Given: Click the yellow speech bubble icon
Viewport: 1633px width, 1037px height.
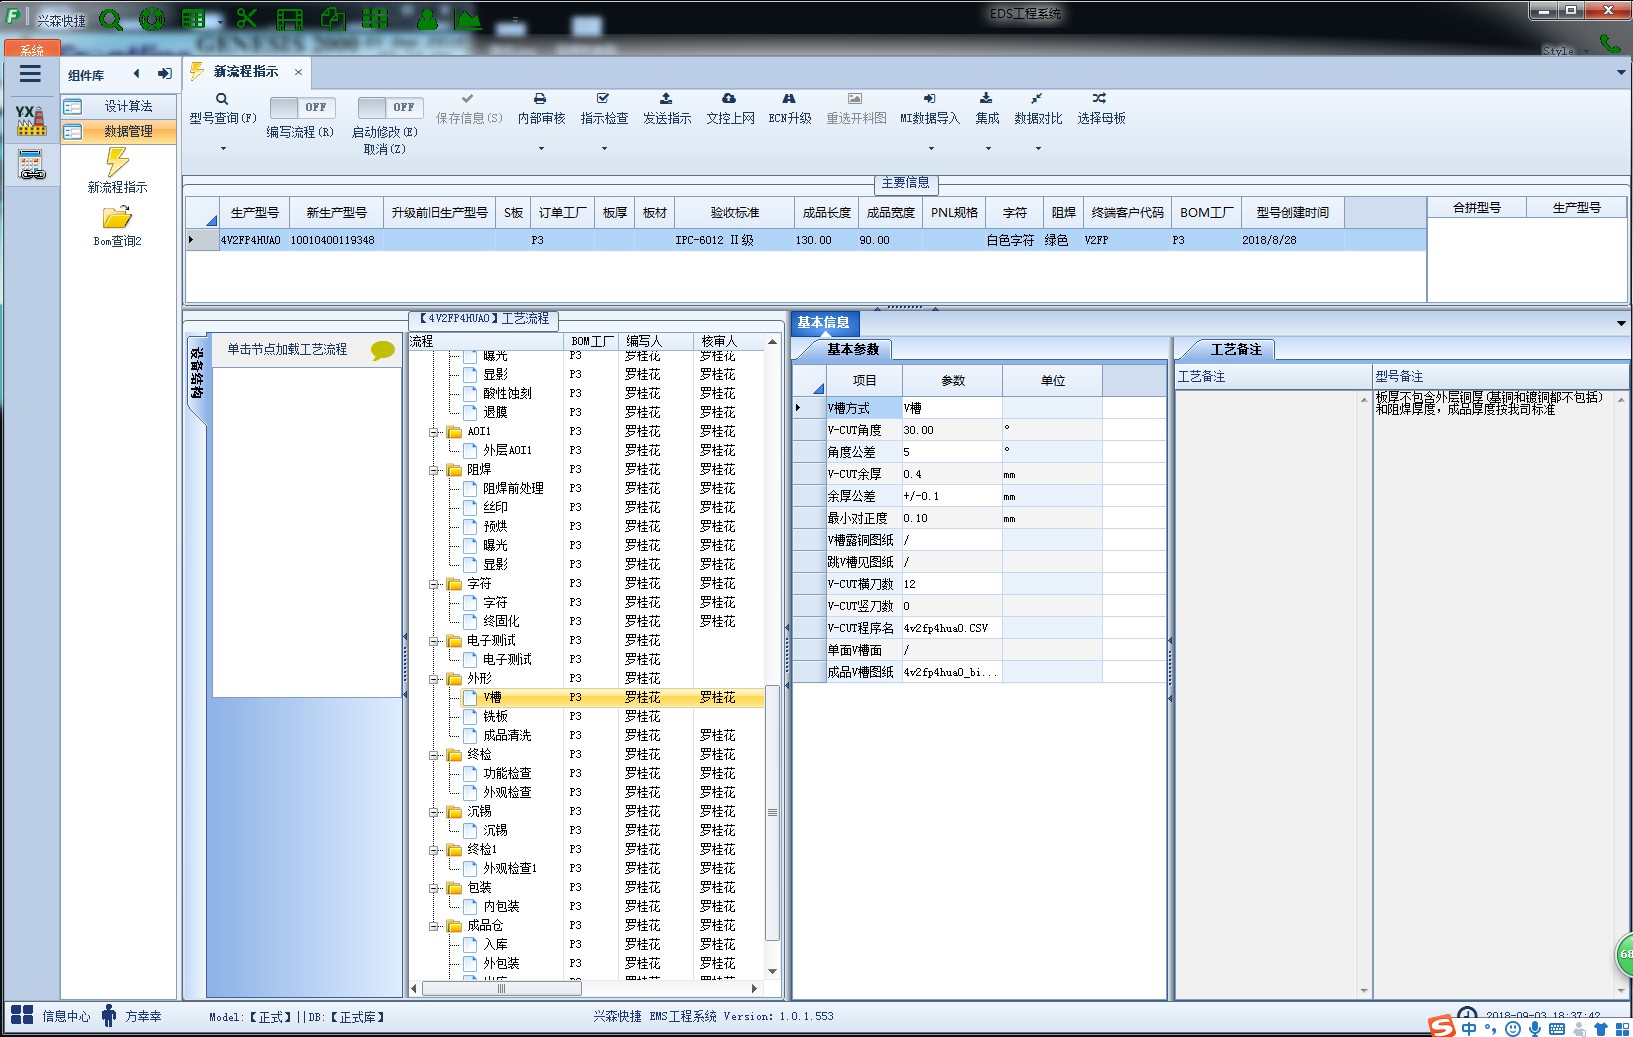Looking at the screenshot, I should coord(382,350).
